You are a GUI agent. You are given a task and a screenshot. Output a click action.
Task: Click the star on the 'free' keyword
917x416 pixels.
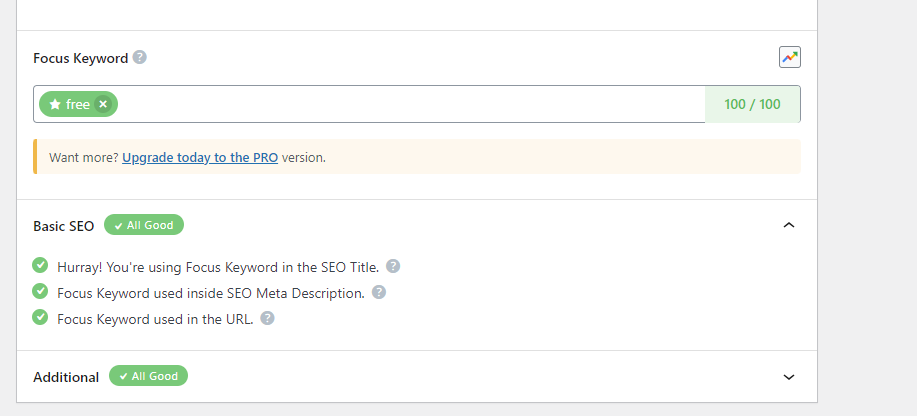point(55,104)
